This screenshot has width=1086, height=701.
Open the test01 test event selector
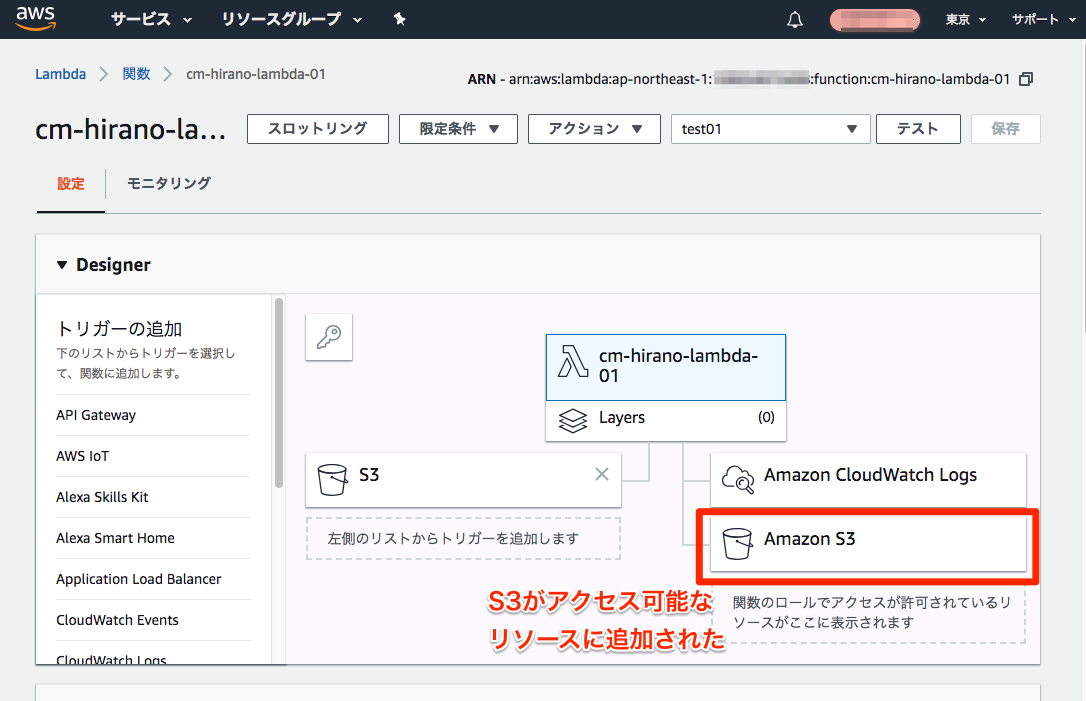[770, 129]
